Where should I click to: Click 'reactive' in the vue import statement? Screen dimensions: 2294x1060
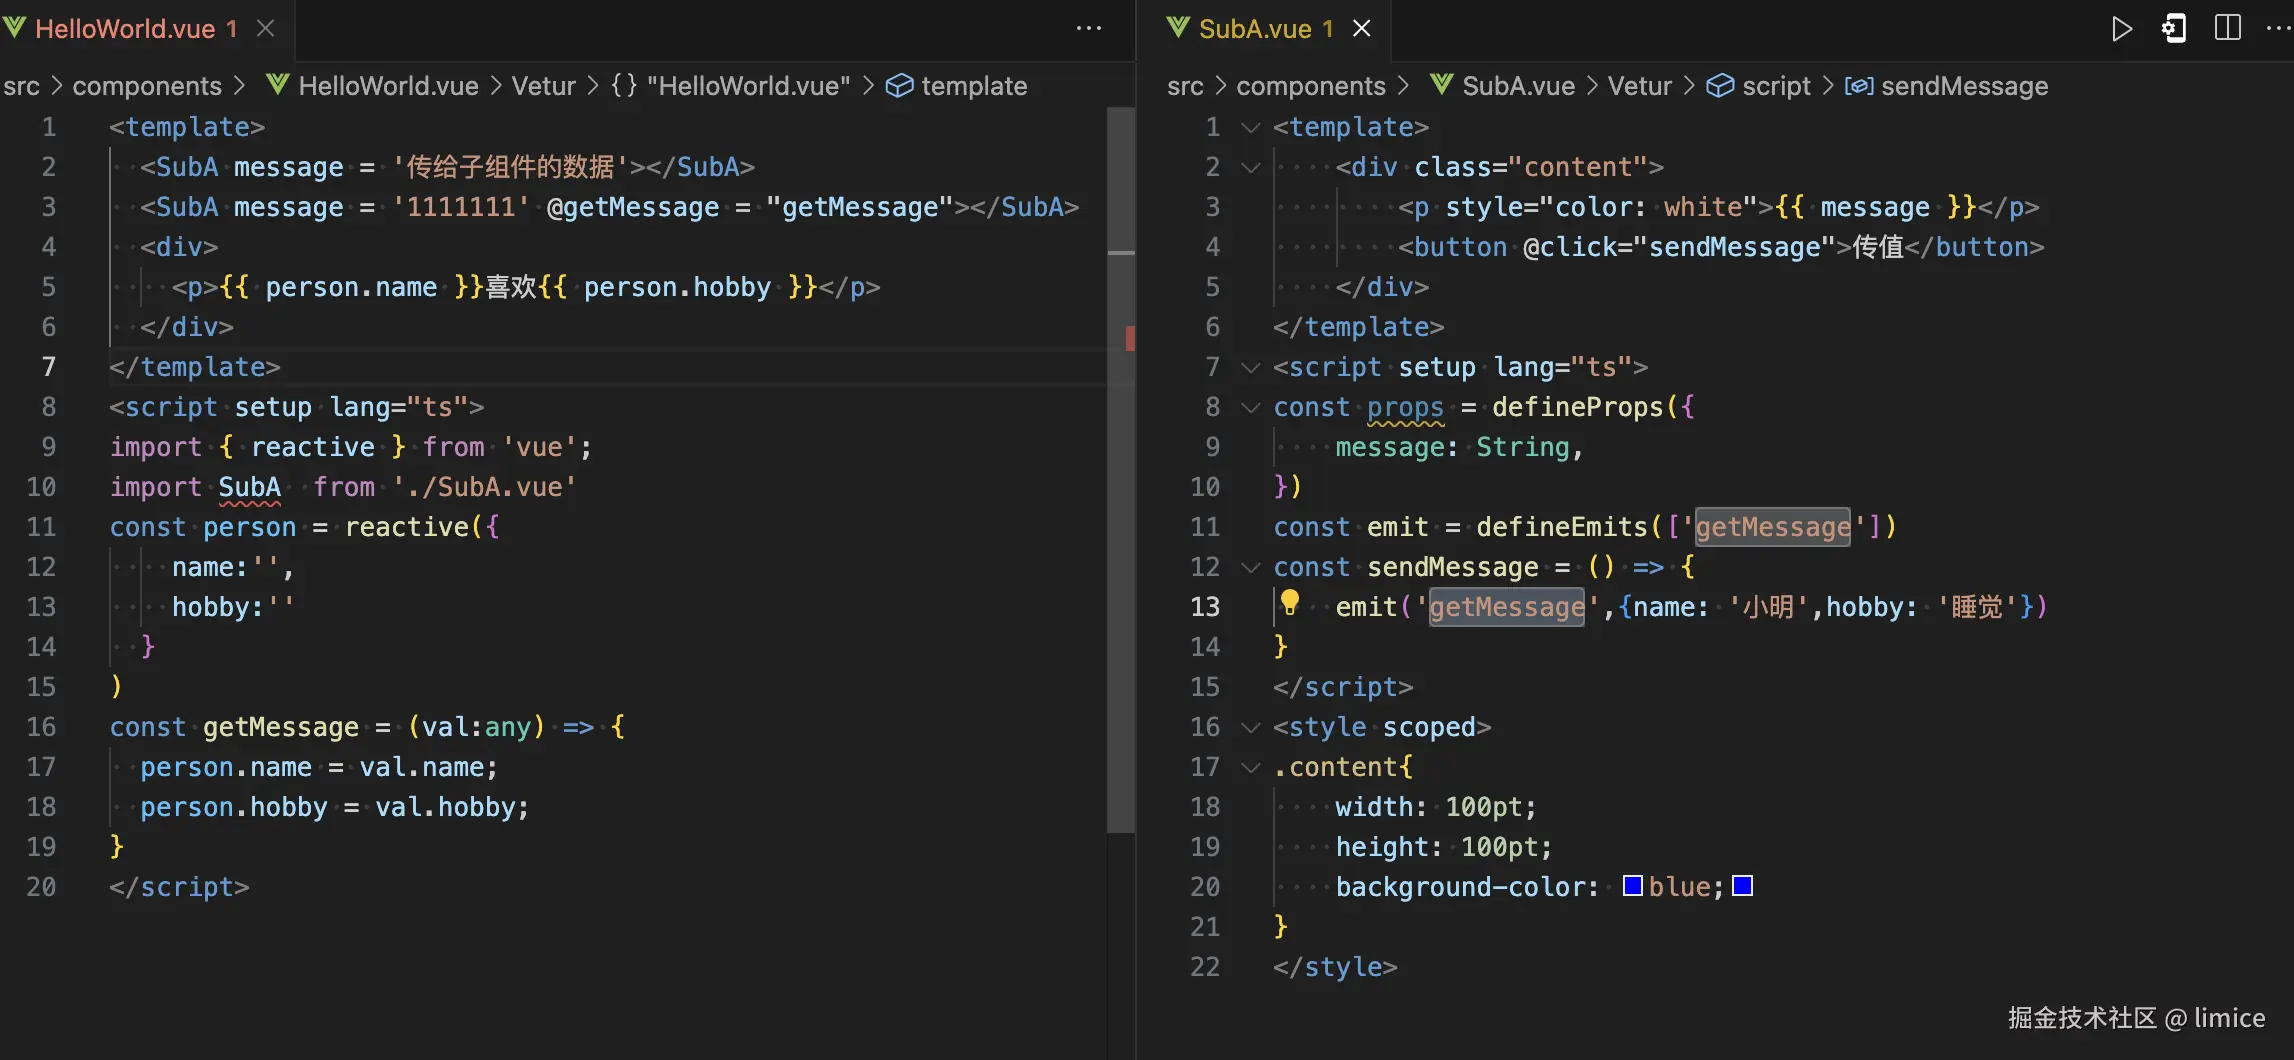(313, 447)
